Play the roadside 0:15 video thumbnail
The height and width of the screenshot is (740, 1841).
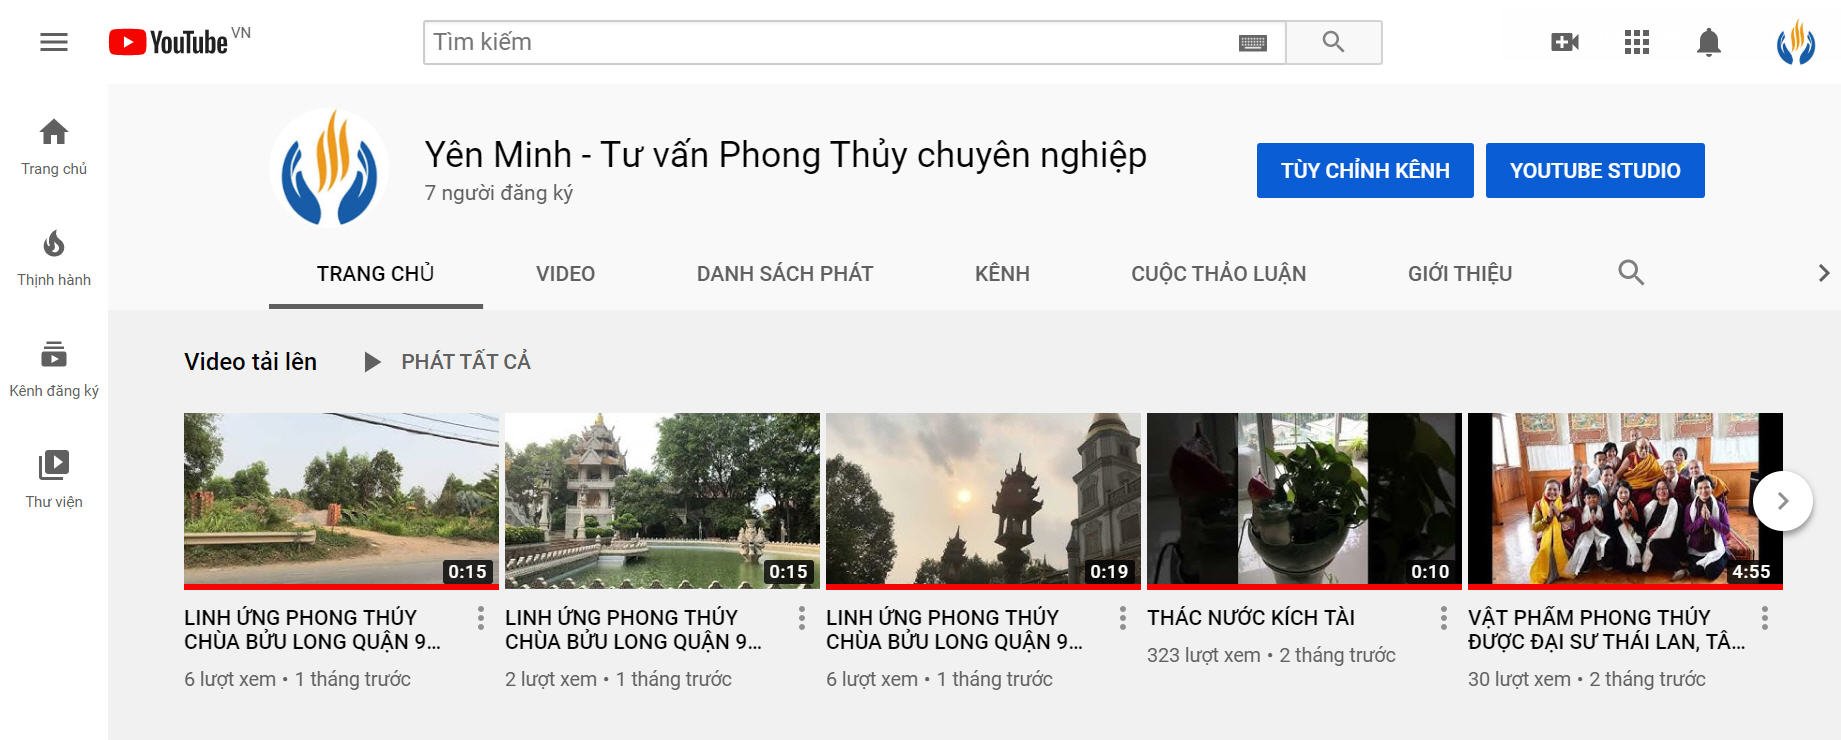[341, 501]
